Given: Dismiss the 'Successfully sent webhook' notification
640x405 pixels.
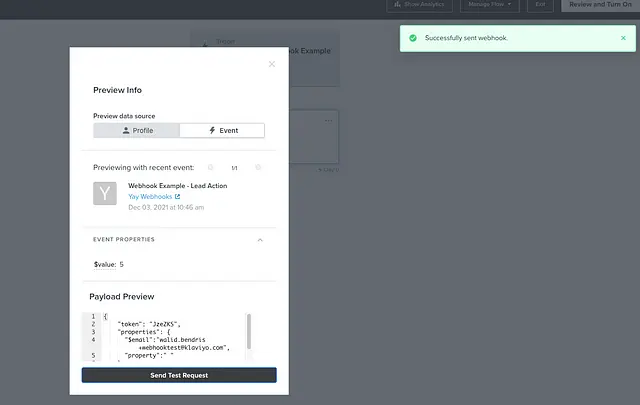Looking at the screenshot, I should [x=624, y=38].
